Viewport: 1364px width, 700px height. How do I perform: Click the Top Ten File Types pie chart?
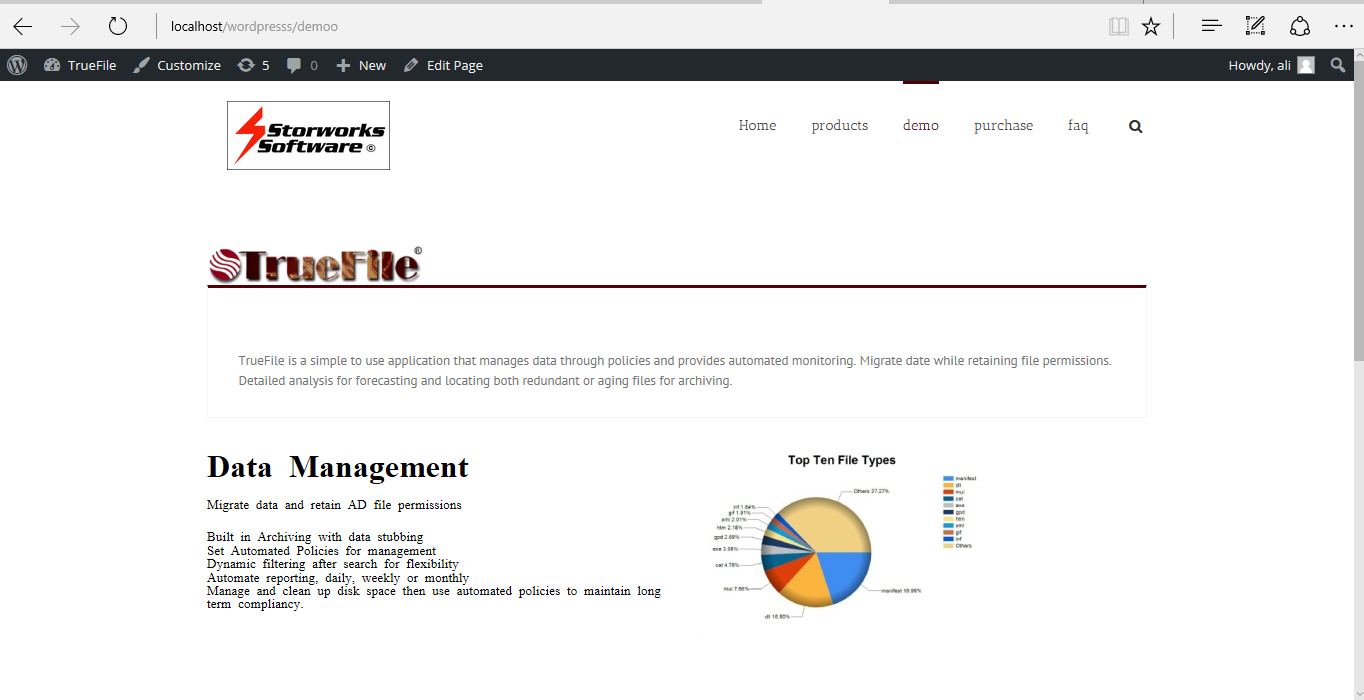817,552
